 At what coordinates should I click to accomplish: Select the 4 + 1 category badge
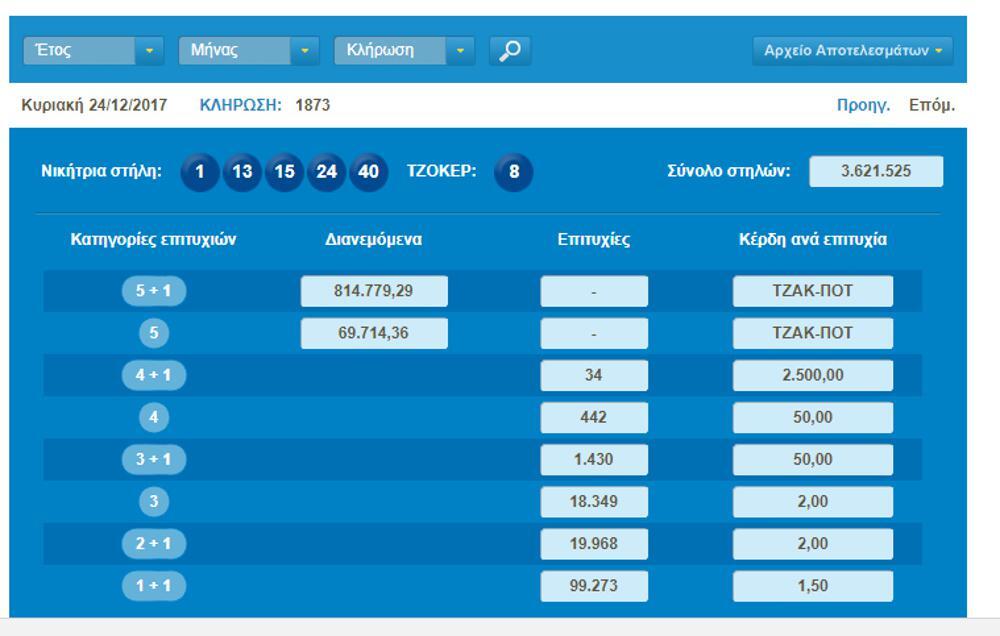pyautogui.click(x=154, y=375)
